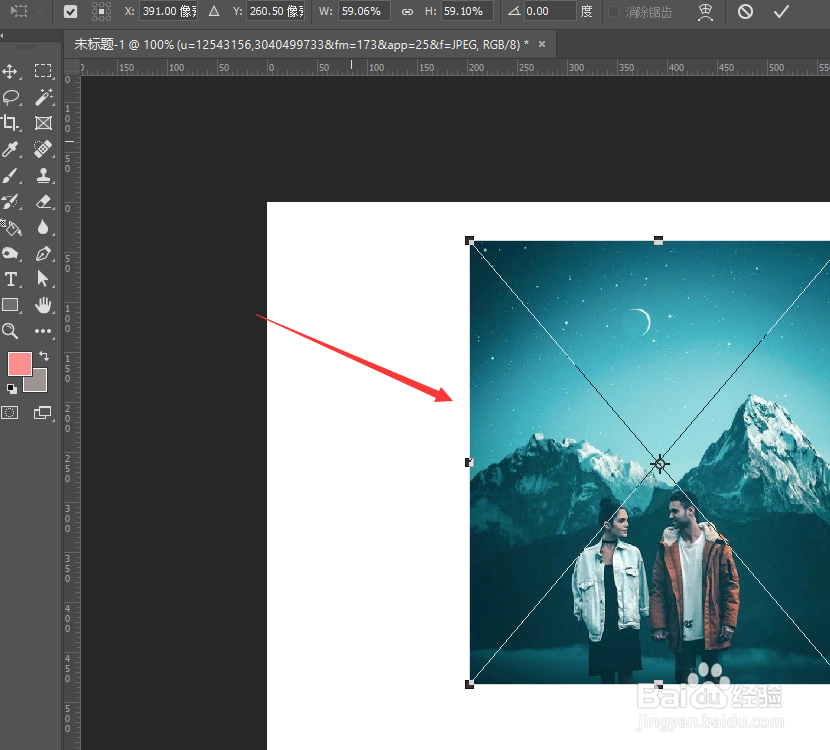Viewport: 830px width, 750px height.
Task: Select the Crop tool
Action: (x=10, y=123)
